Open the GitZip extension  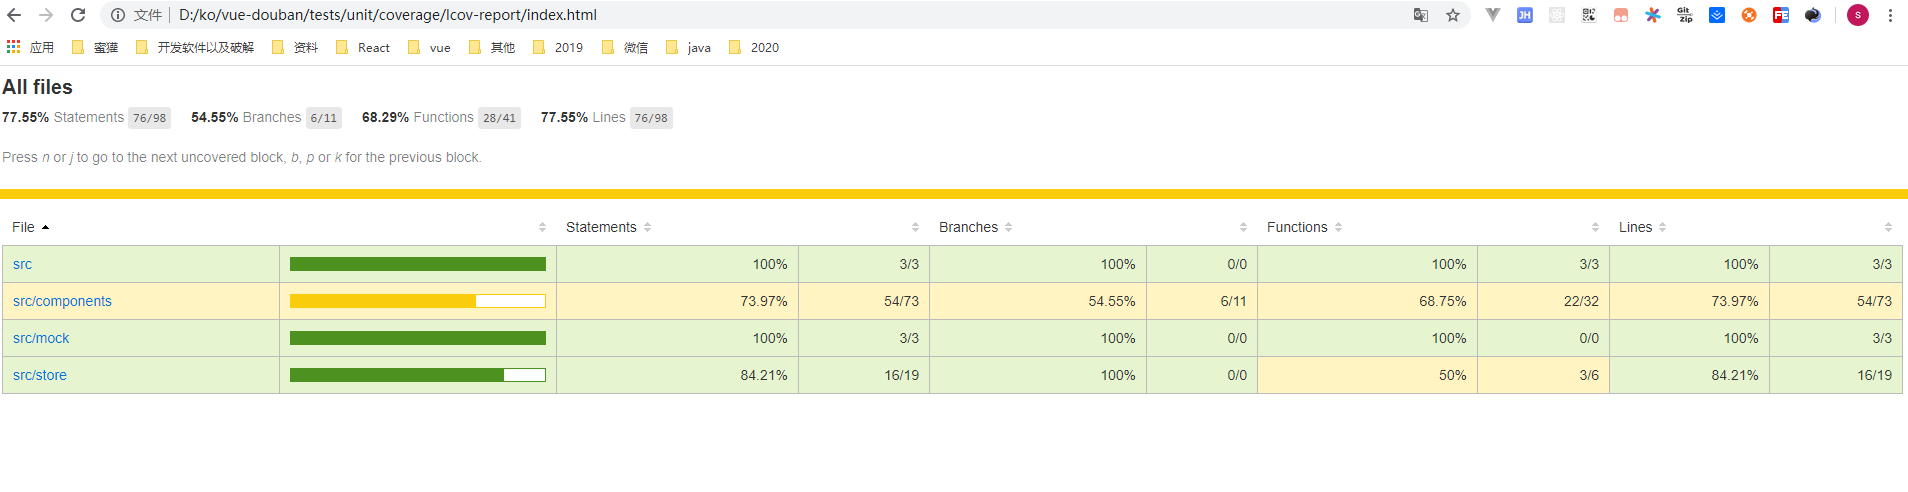[1685, 15]
